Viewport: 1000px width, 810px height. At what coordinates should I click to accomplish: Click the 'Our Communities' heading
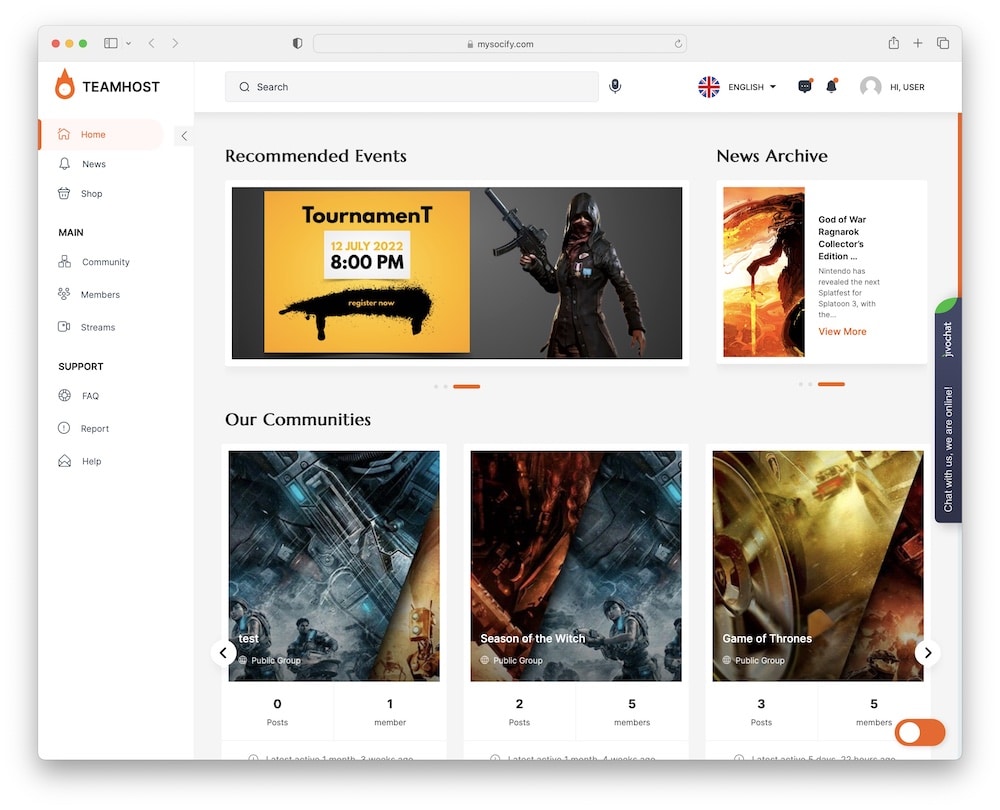(x=298, y=419)
